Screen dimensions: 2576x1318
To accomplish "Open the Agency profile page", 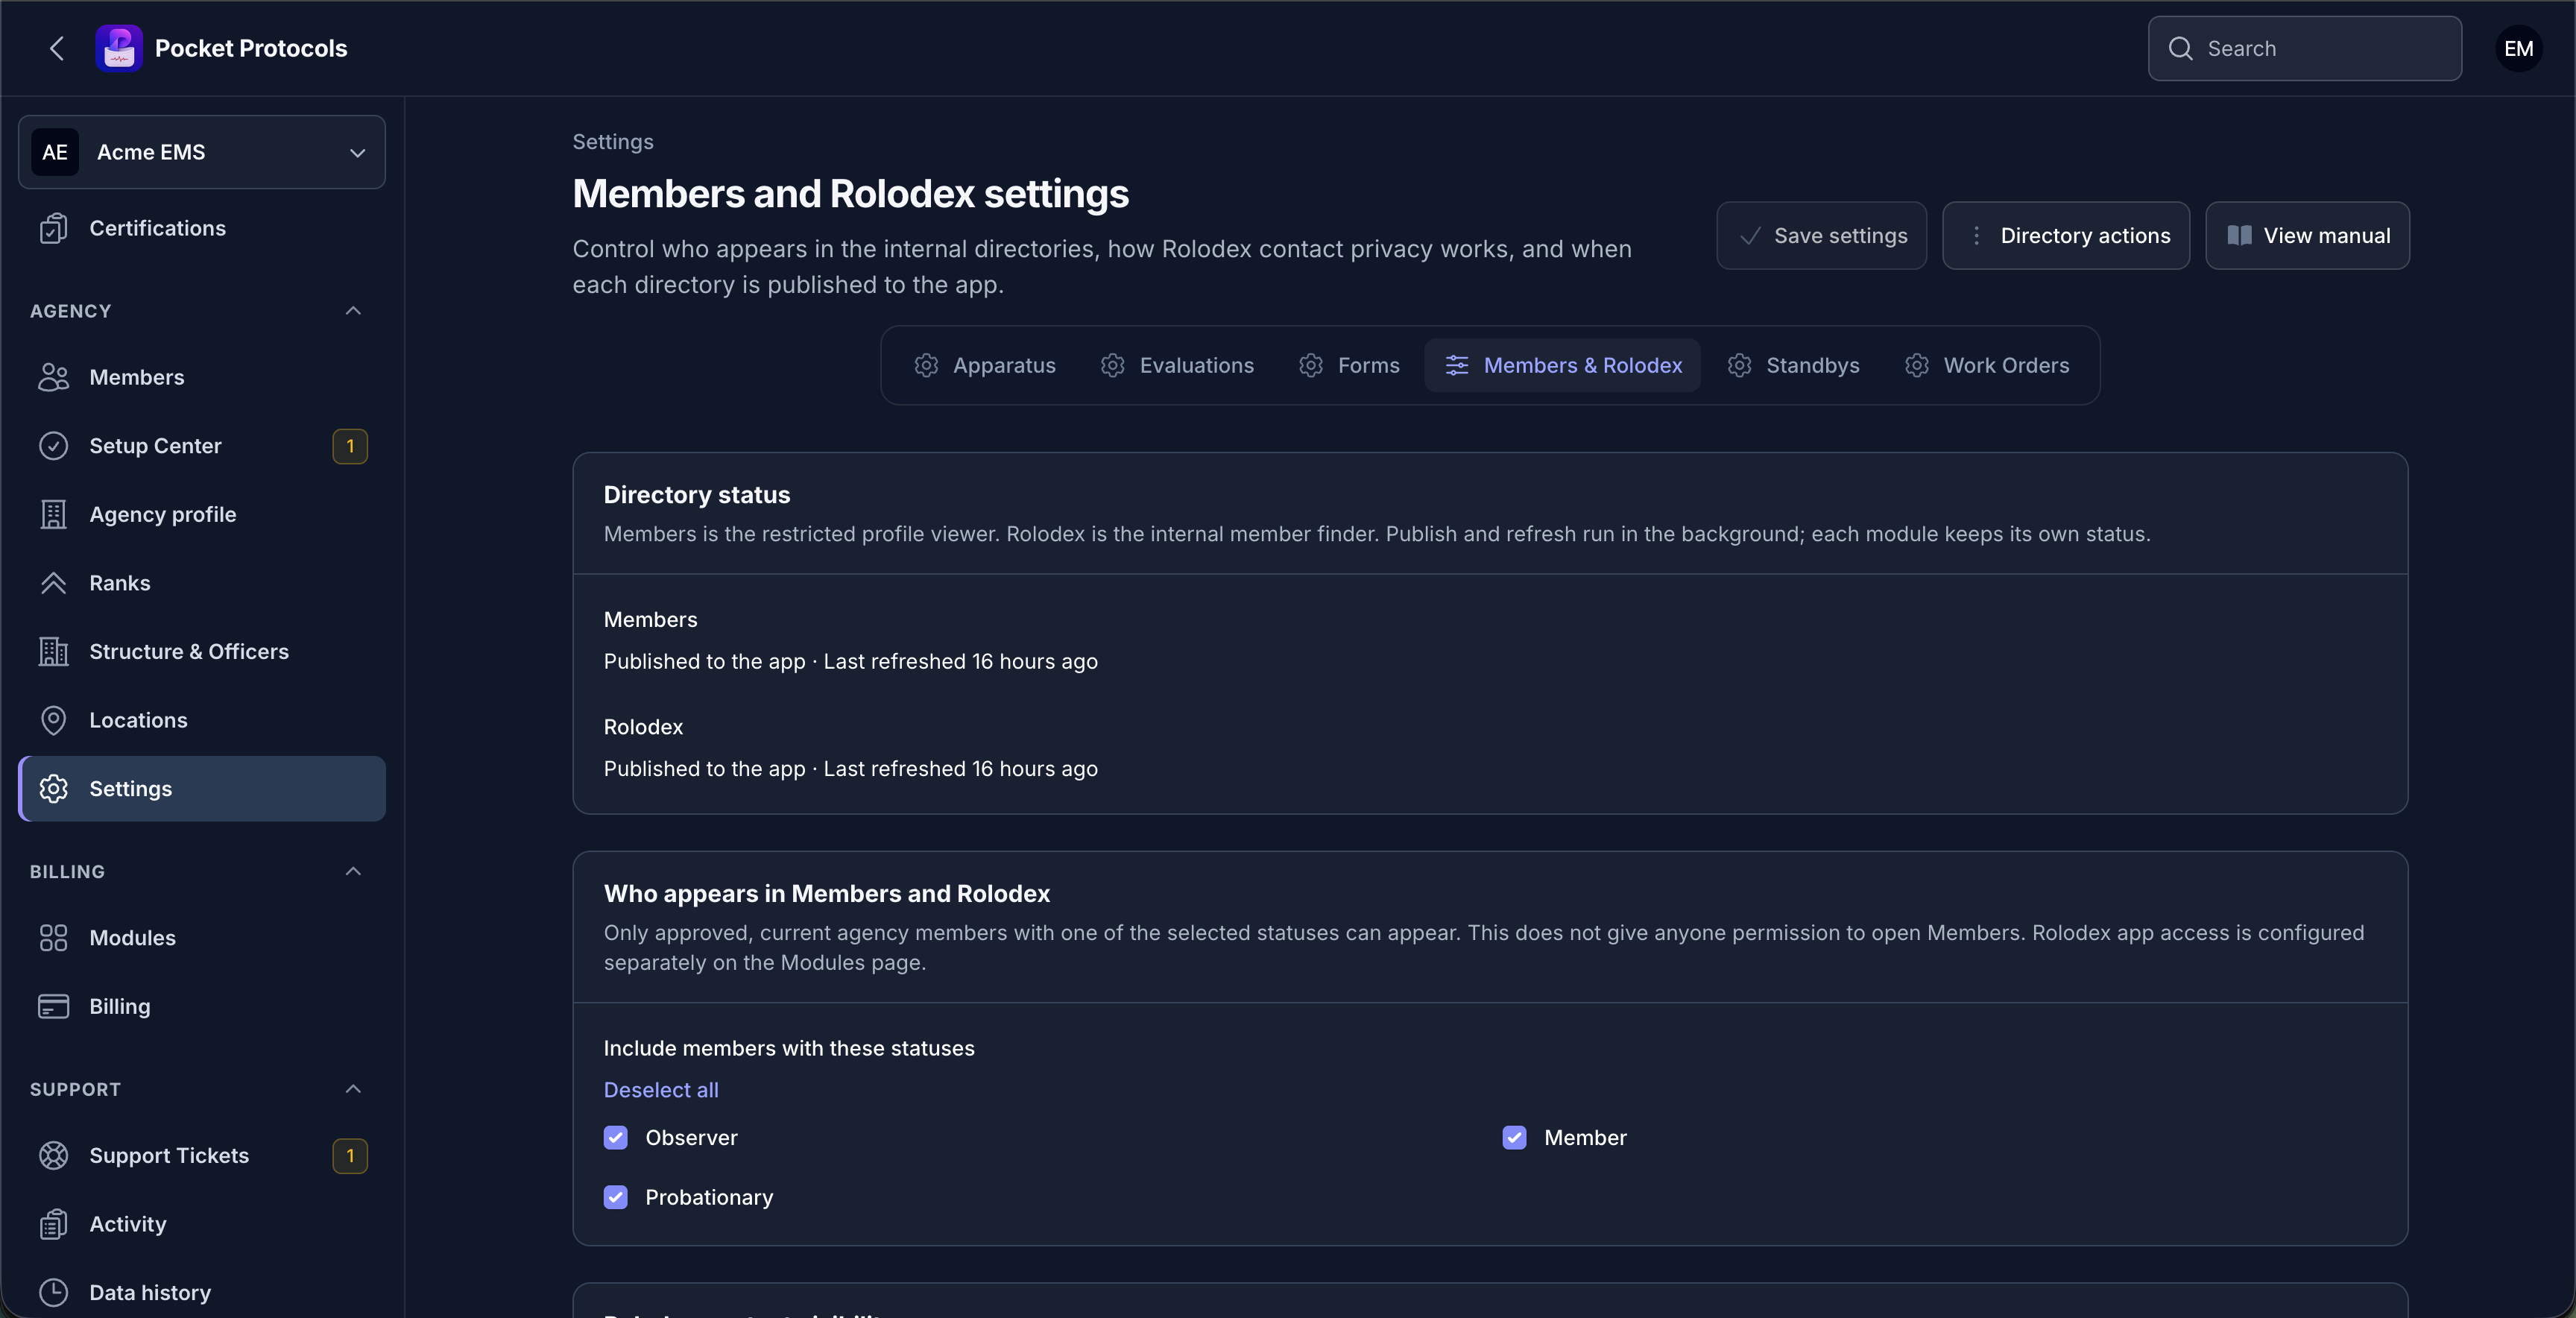I will click(202, 514).
